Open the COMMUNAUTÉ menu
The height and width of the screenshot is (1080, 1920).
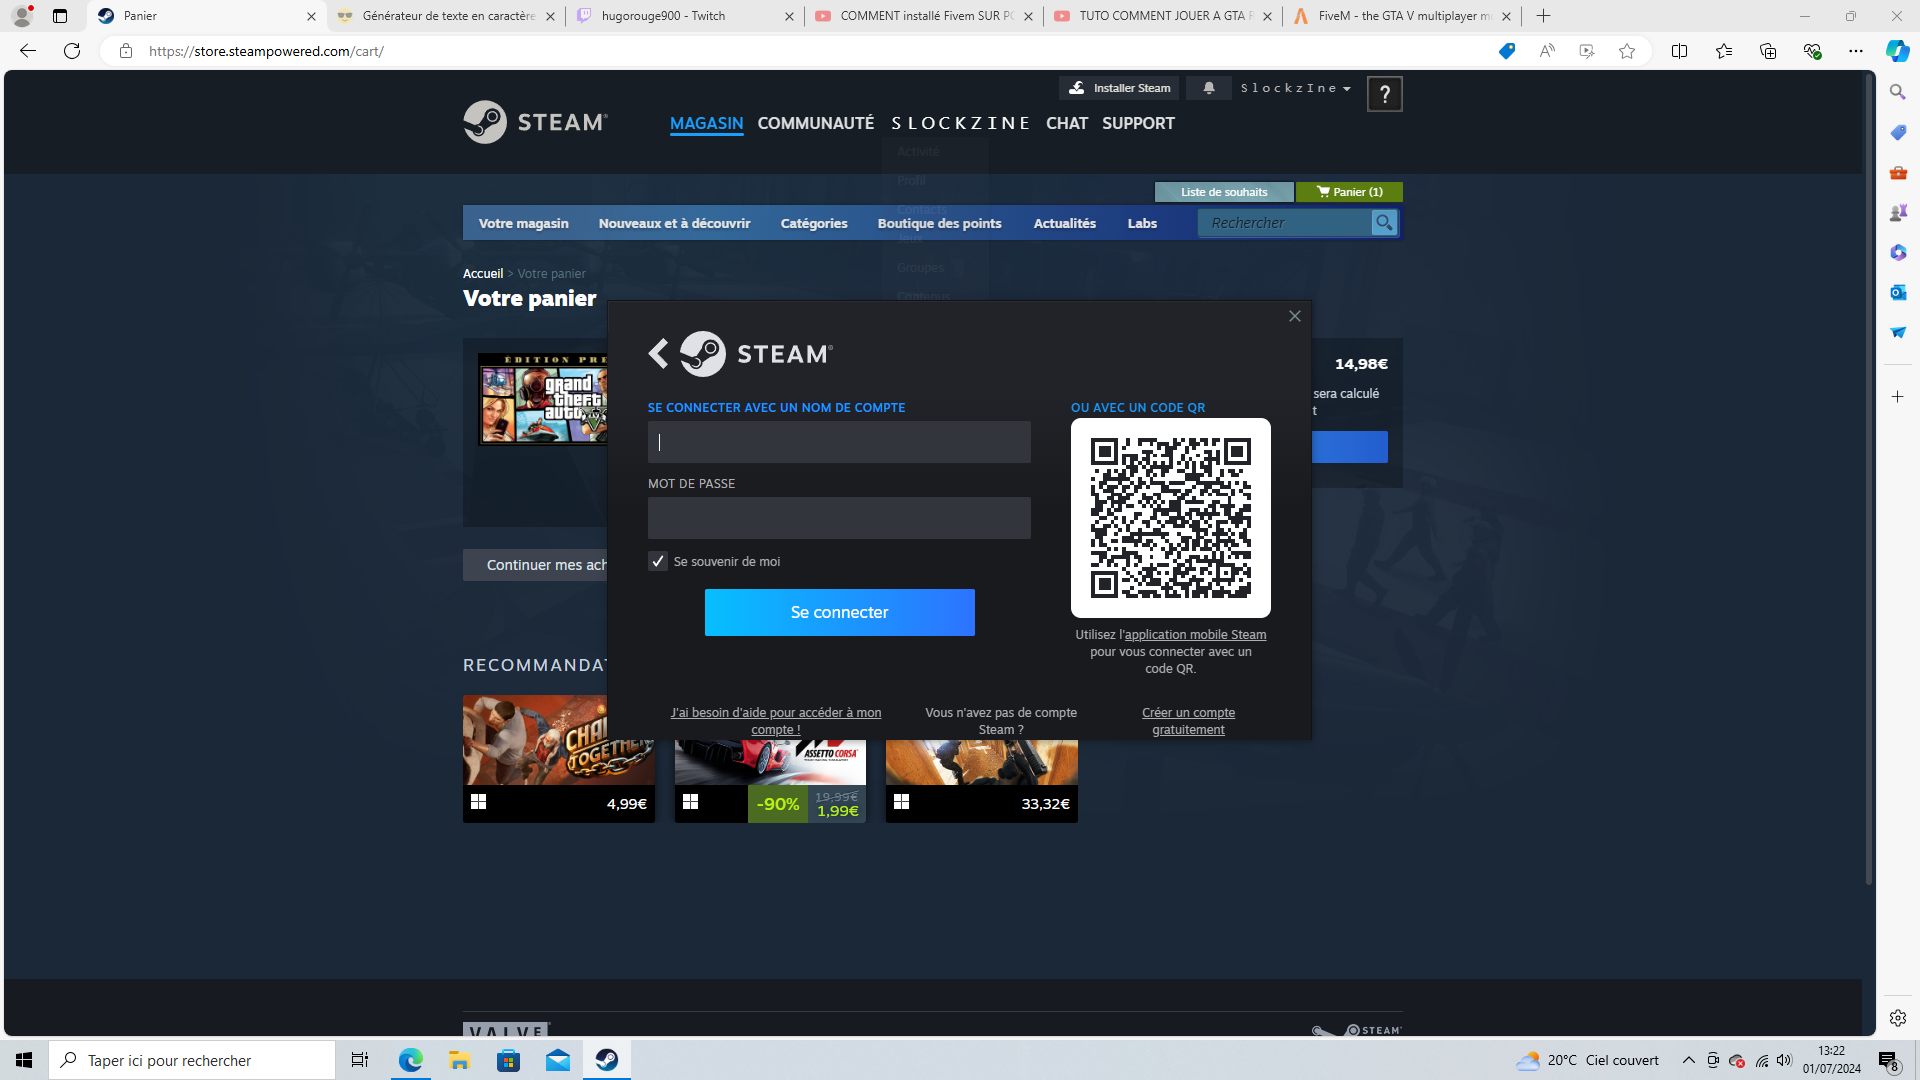[x=816, y=123]
